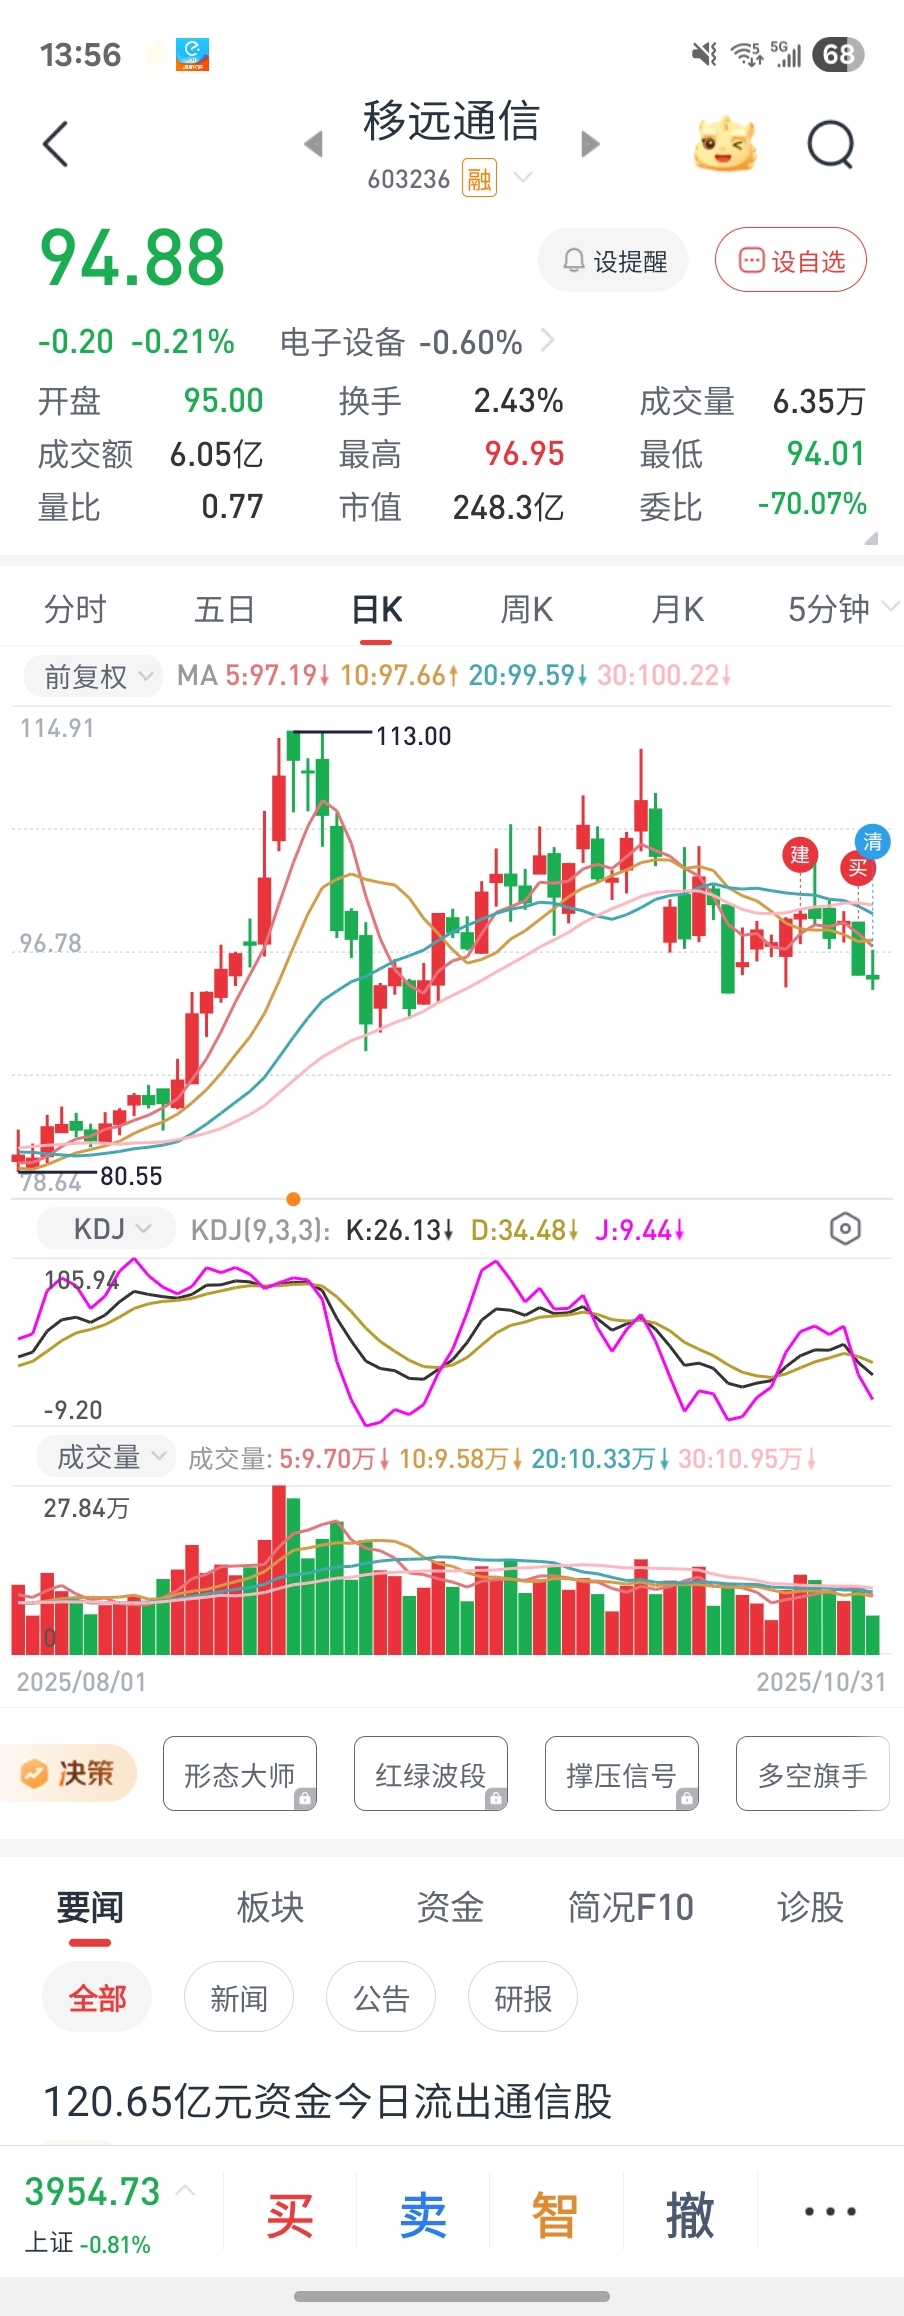904x2316 pixels.
Task: Open the locked 红绿波段 tool
Action: 431,1774
